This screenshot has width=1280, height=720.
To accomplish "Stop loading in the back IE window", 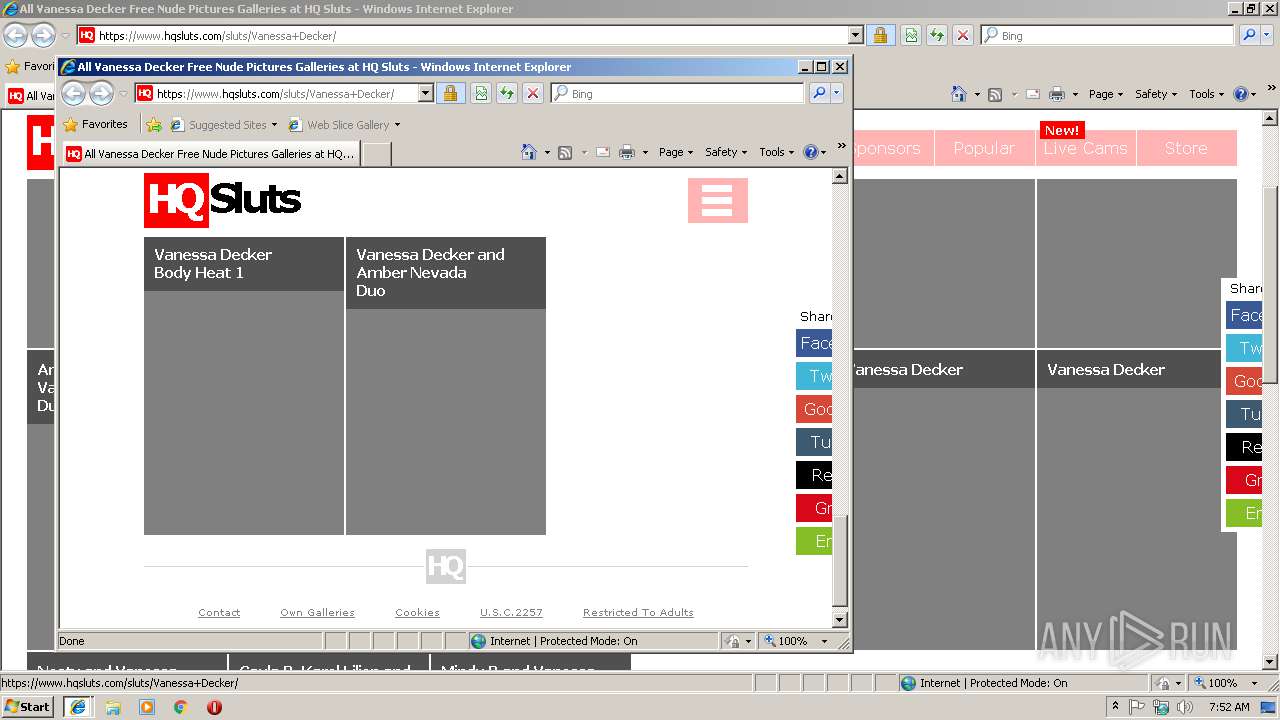I will point(963,35).
